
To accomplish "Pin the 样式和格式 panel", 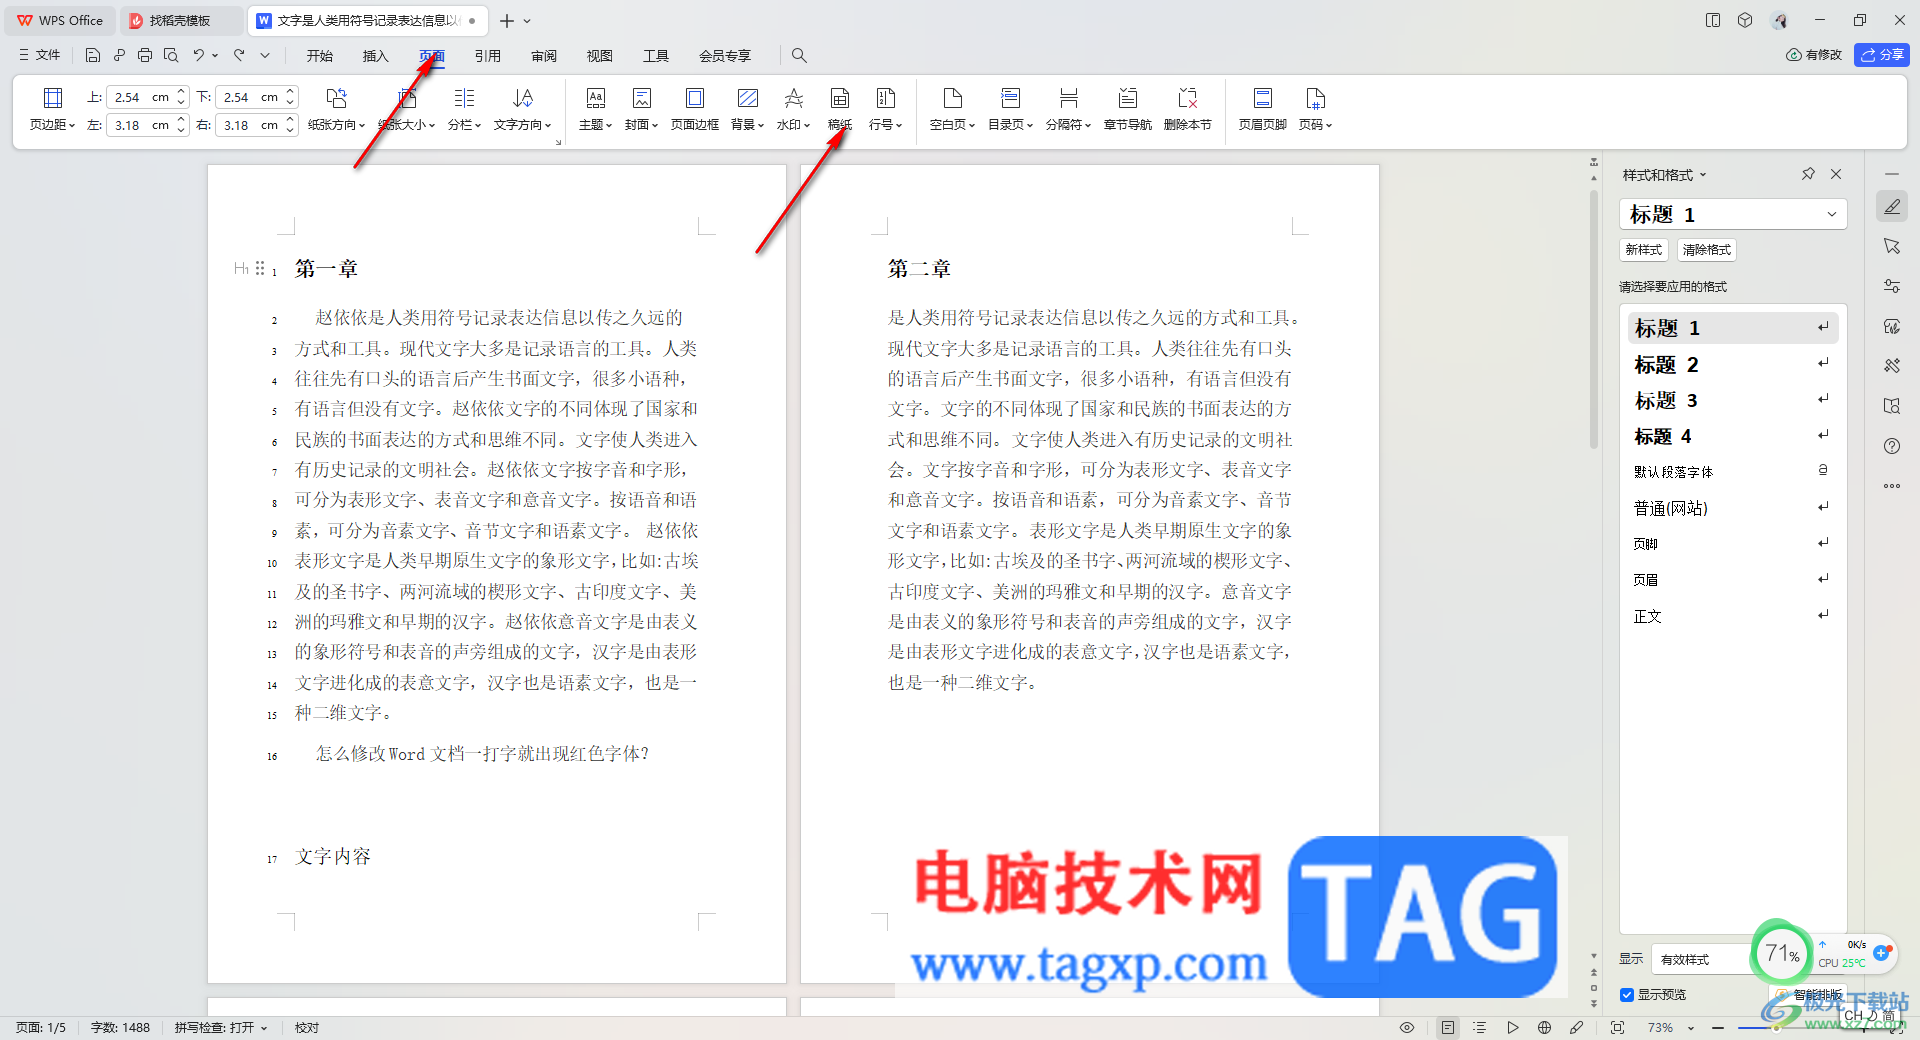I will click(x=1808, y=174).
